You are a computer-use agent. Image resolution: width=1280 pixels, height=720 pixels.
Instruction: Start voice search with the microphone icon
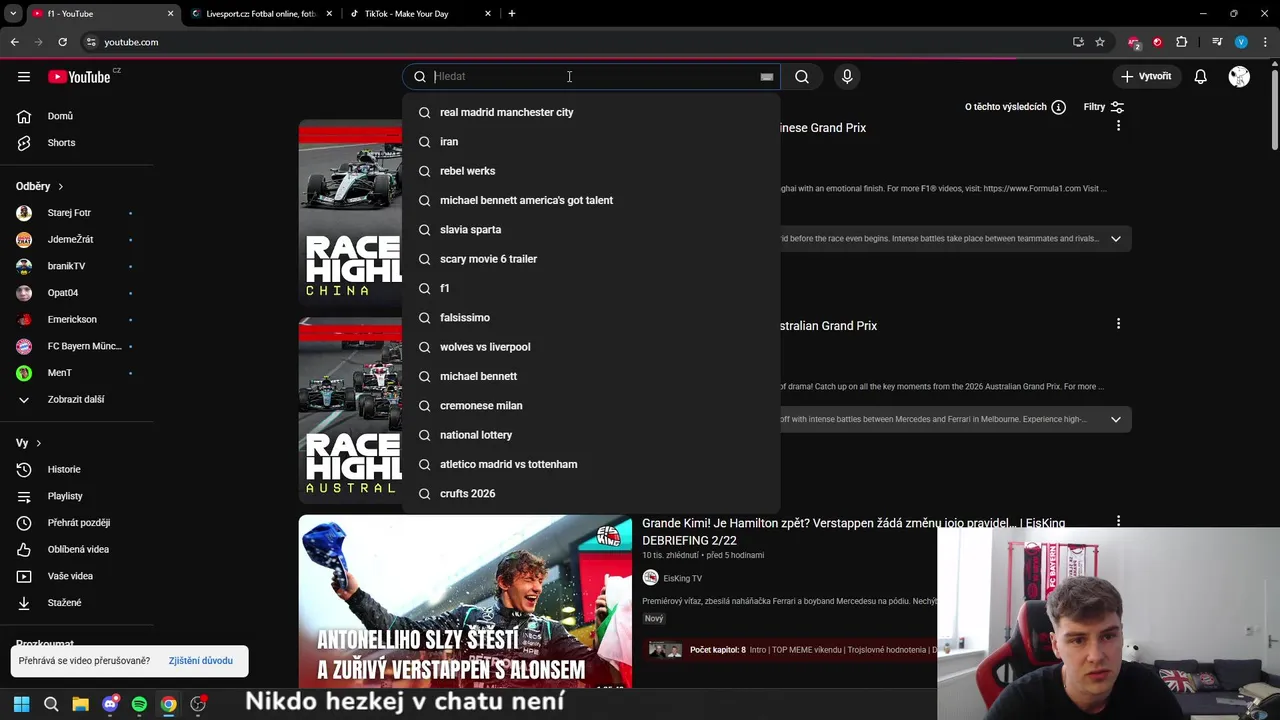pyautogui.click(x=847, y=77)
